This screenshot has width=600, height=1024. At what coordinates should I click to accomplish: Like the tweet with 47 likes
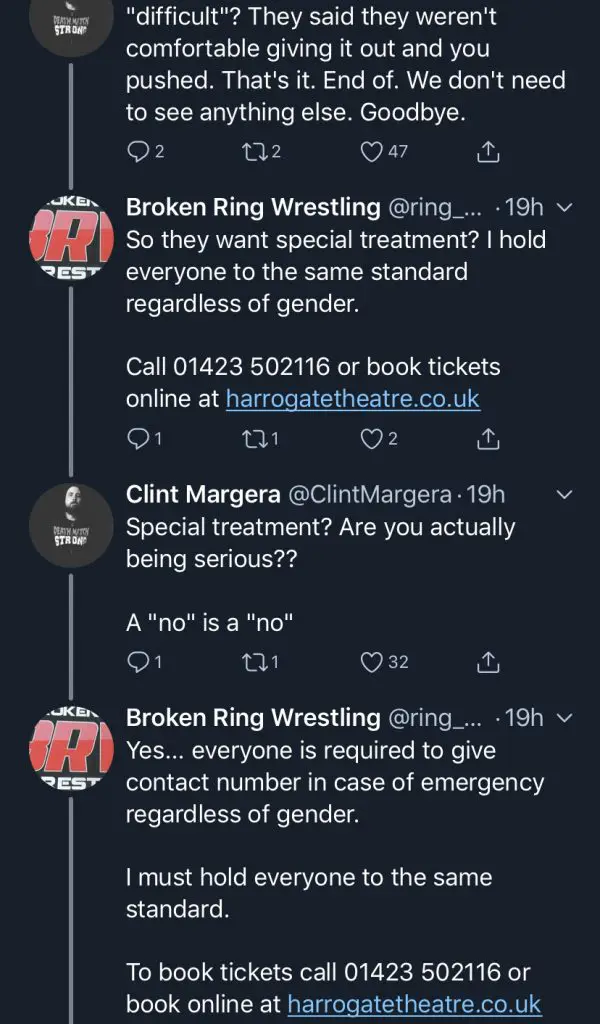pyautogui.click(x=372, y=151)
